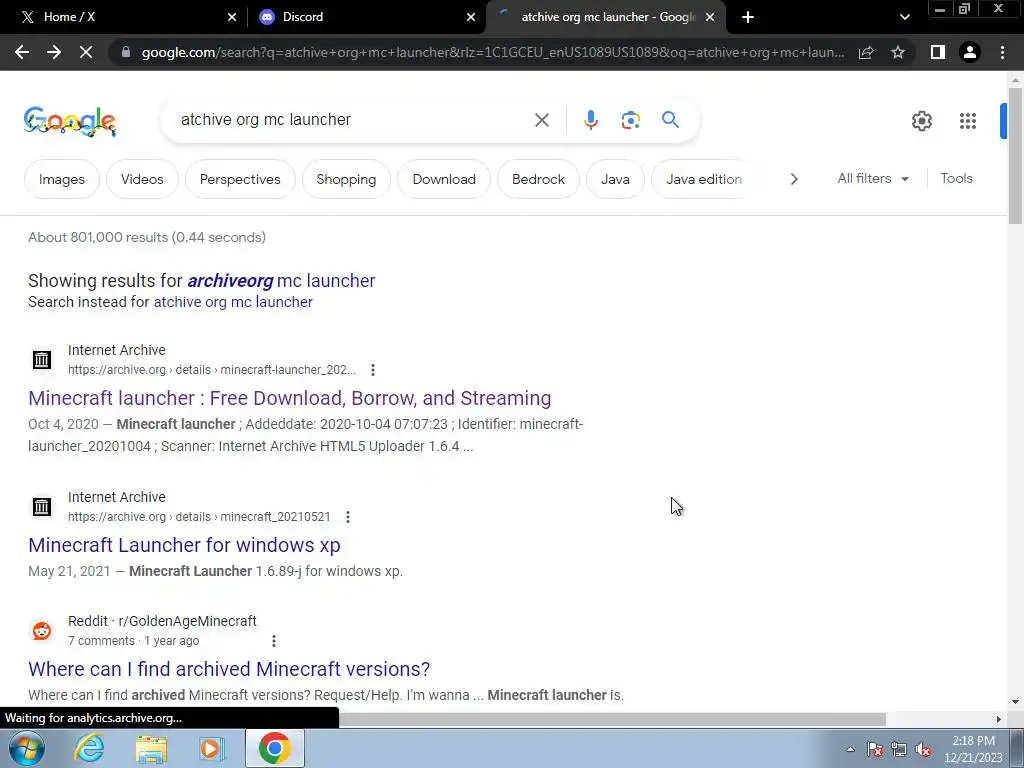The image size is (1024, 768).
Task: Submit search with the magnifier icon
Action: [670, 120]
